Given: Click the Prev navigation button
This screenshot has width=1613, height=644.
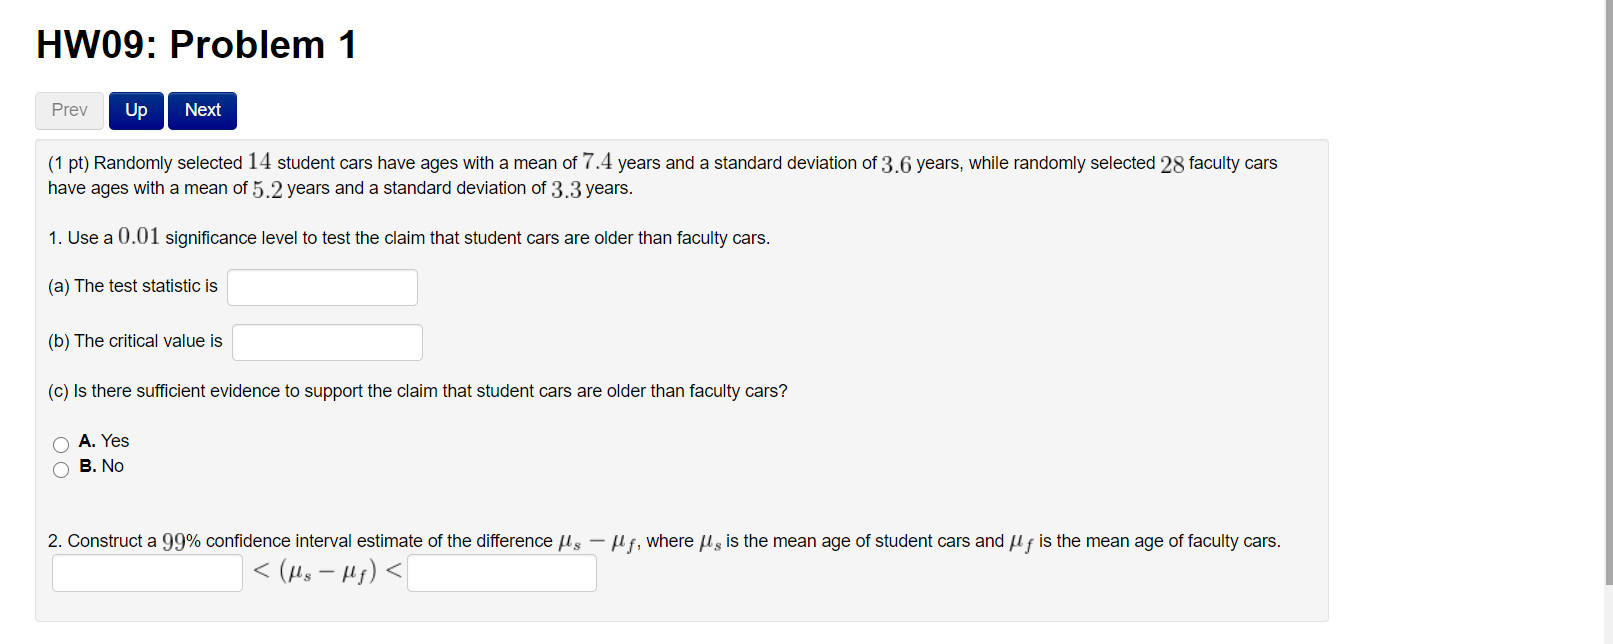Looking at the screenshot, I should 68,110.
